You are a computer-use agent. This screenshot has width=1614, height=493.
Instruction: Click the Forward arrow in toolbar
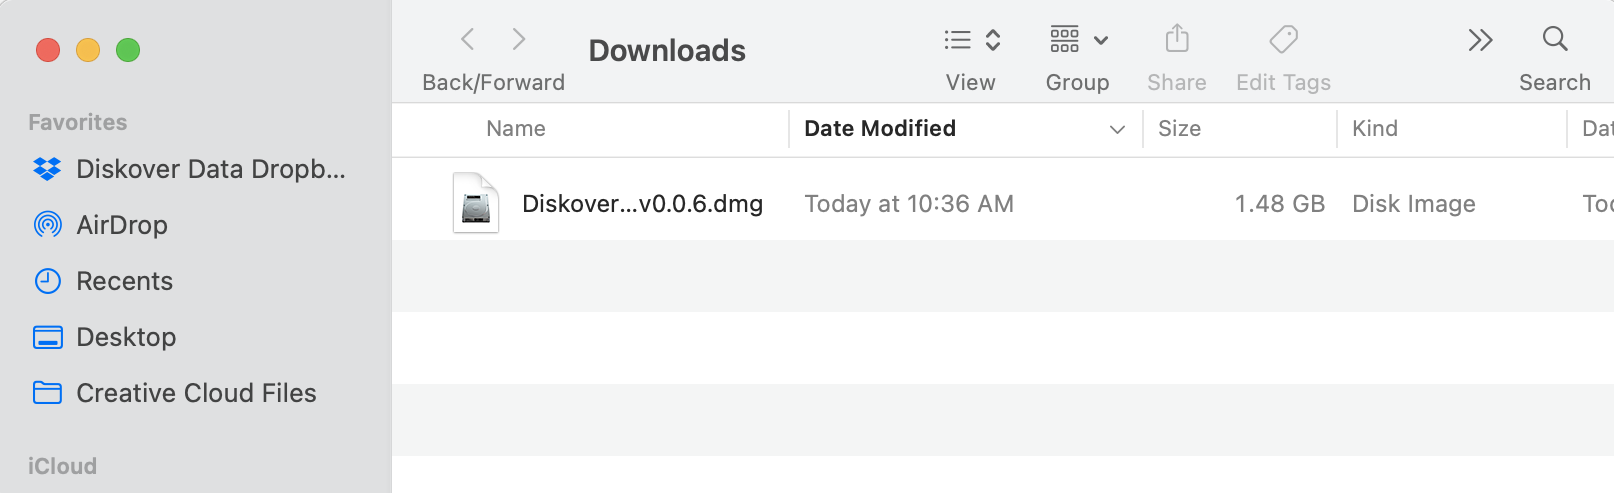click(x=518, y=39)
